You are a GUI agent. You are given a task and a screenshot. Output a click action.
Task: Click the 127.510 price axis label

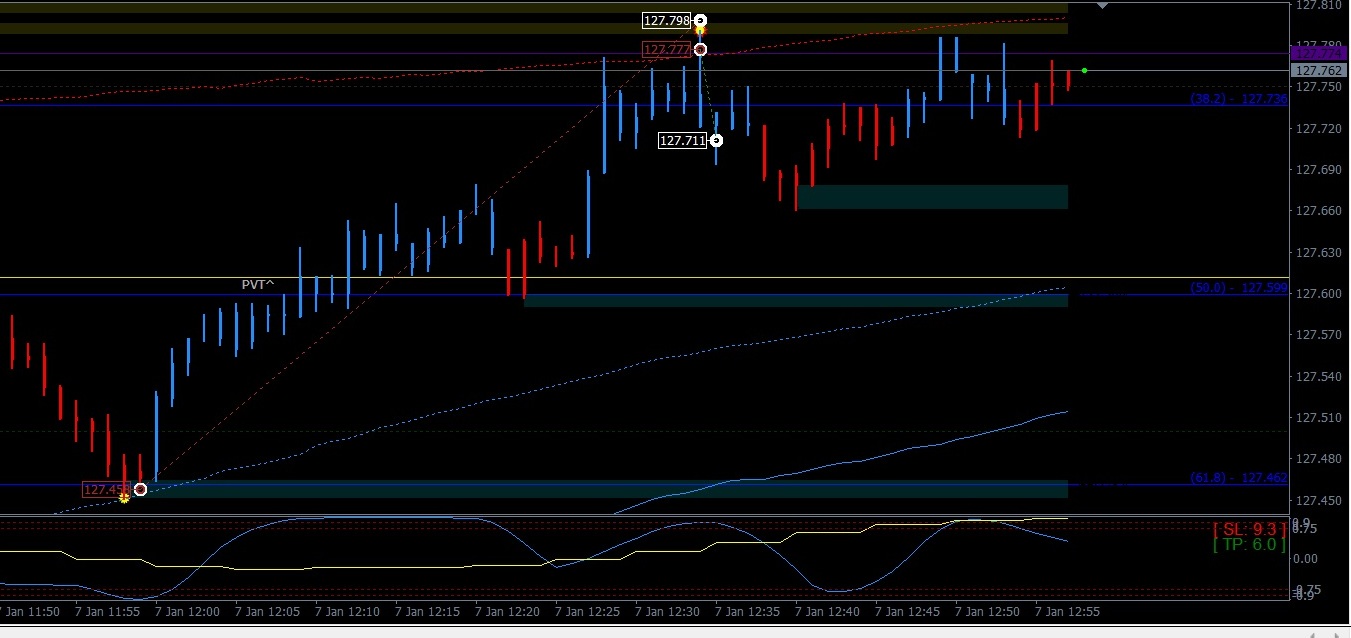coord(1318,418)
